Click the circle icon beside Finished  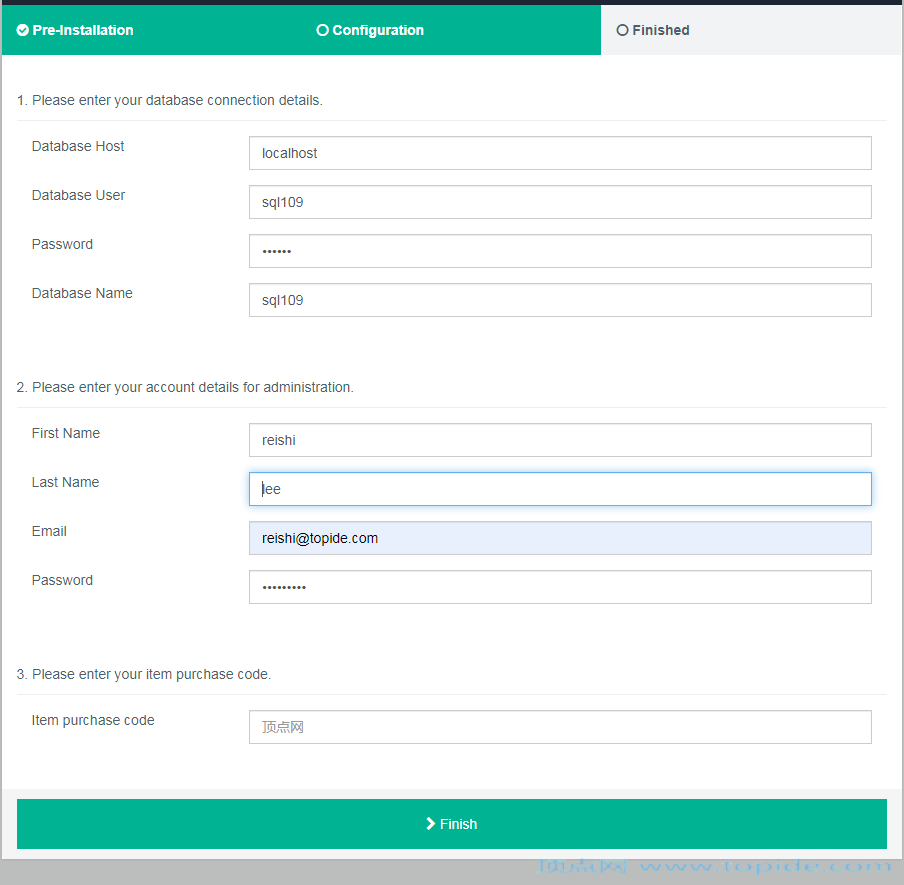pos(622,30)
